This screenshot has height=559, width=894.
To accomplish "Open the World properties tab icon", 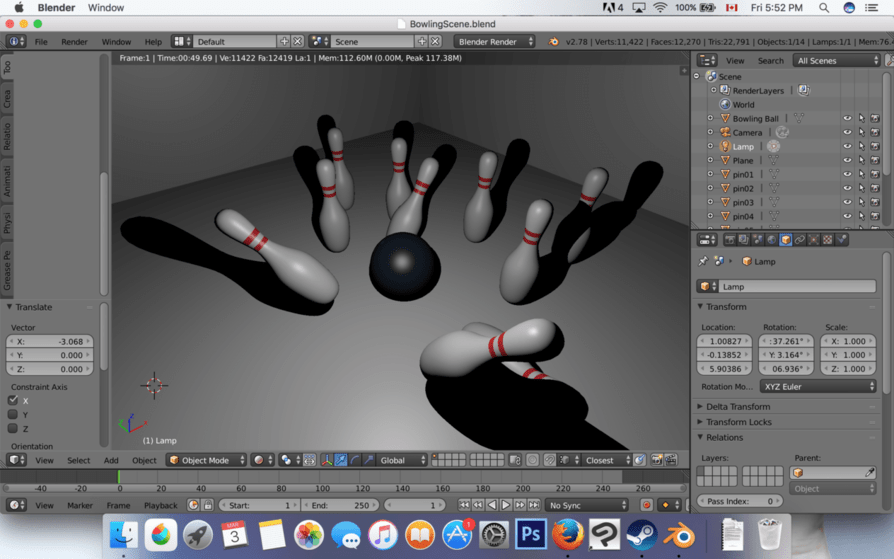I will tap(771, 240).
